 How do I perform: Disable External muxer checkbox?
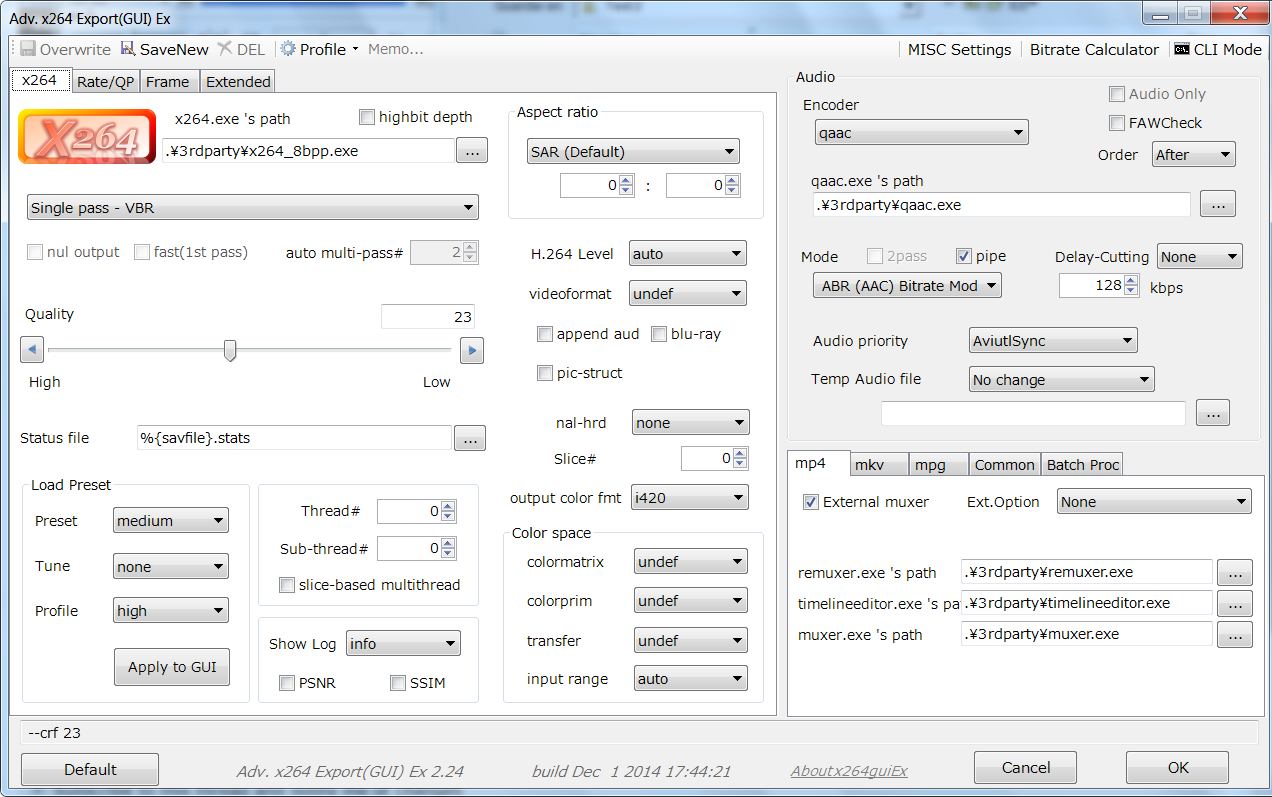tap(811, 502)
